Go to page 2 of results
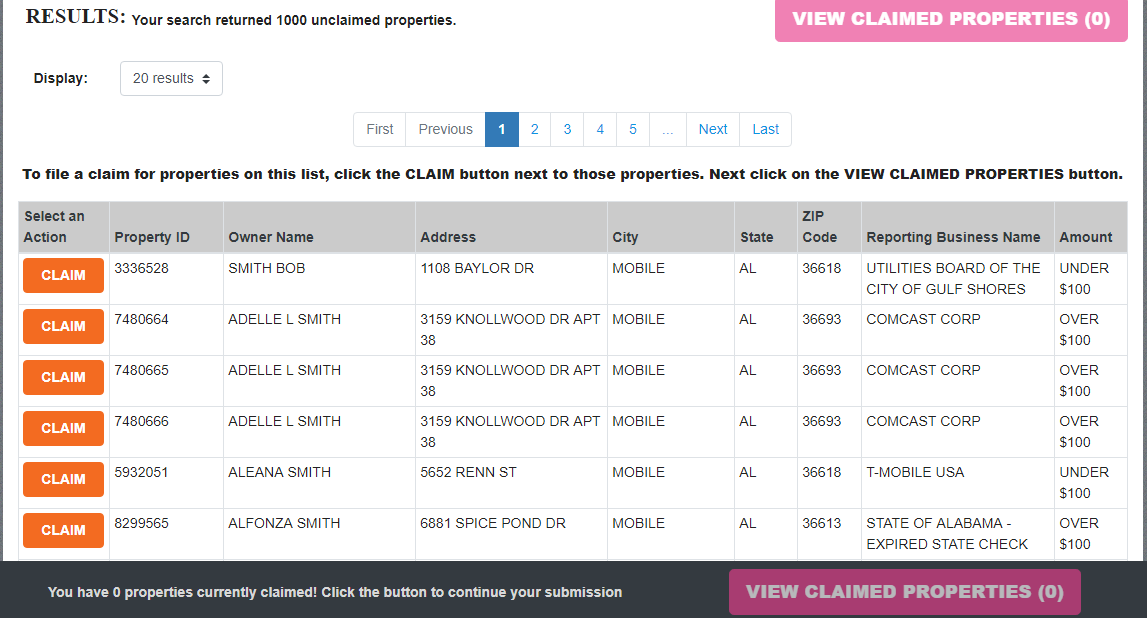Viewport: 1147px width, 618px height. (534, 129)
